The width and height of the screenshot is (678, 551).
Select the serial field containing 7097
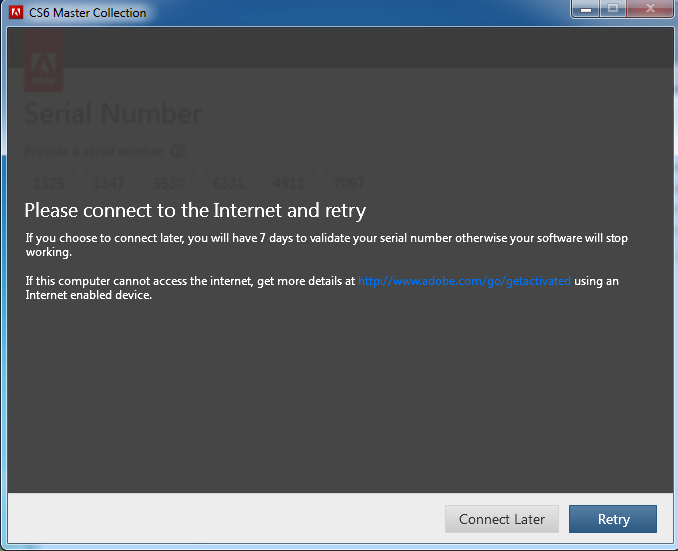tap(349, 183)
